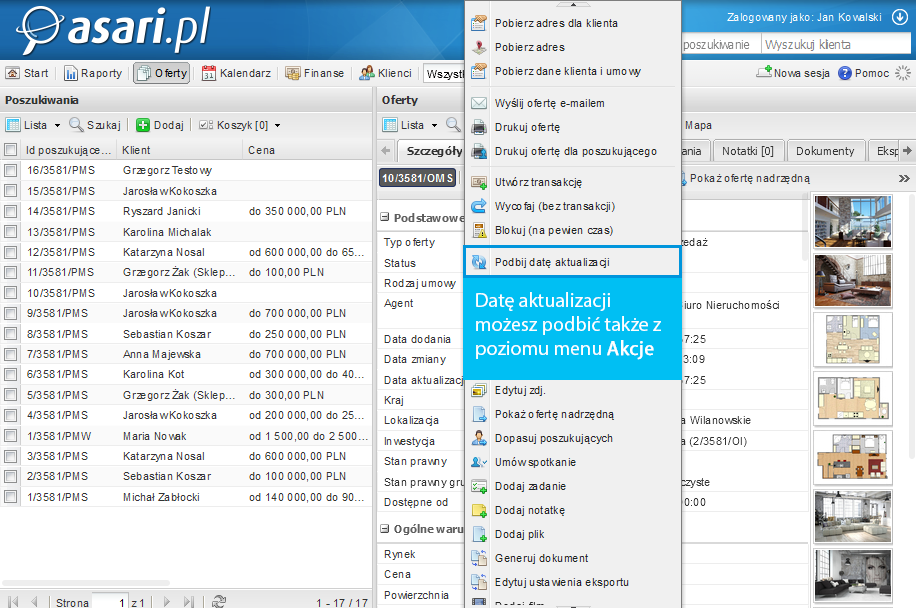Open Finanse module icon
Image resolution: width=916 pixels, height=608 pixels.
coord(293,73)
